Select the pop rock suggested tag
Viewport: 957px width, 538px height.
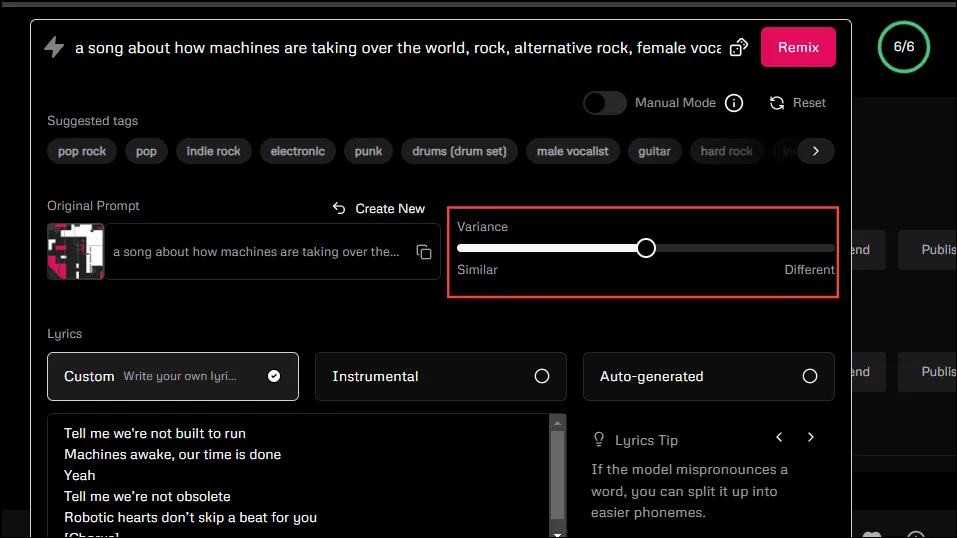tap(82, 151)
